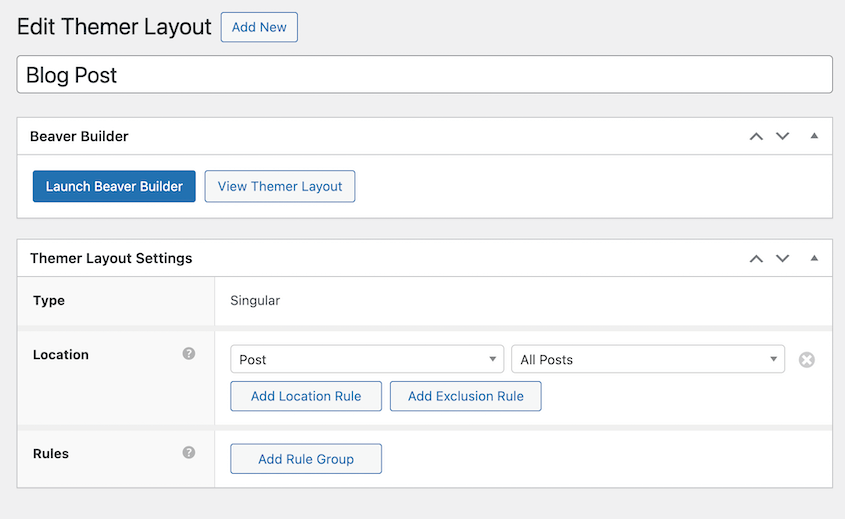This screenshot has height=519, width=845.
Task: Collapse Themer Layout Settings panel
Action: pyautogui.click(x=814, y=258)
